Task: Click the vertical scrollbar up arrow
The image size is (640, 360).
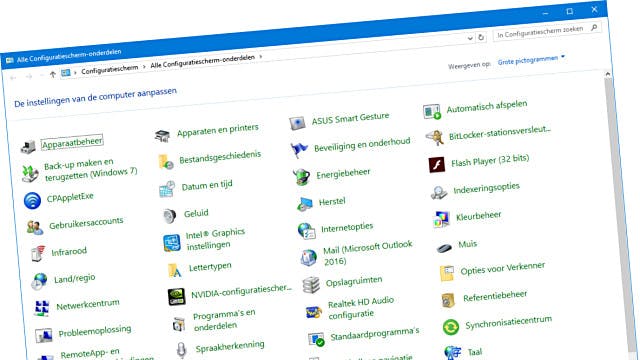Action: coord(608,74)
